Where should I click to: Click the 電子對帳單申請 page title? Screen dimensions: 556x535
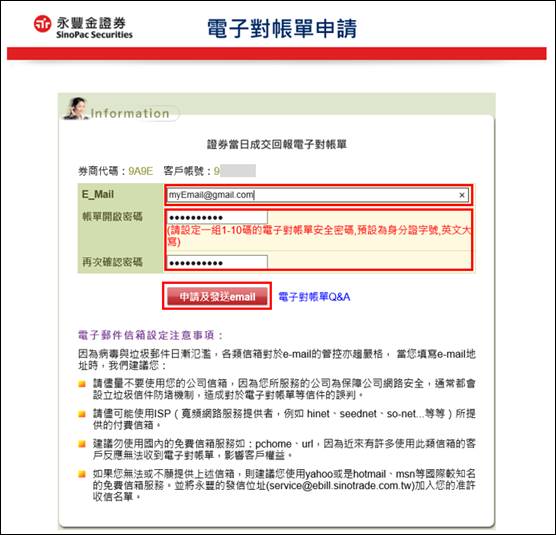[x=282, y=28]
